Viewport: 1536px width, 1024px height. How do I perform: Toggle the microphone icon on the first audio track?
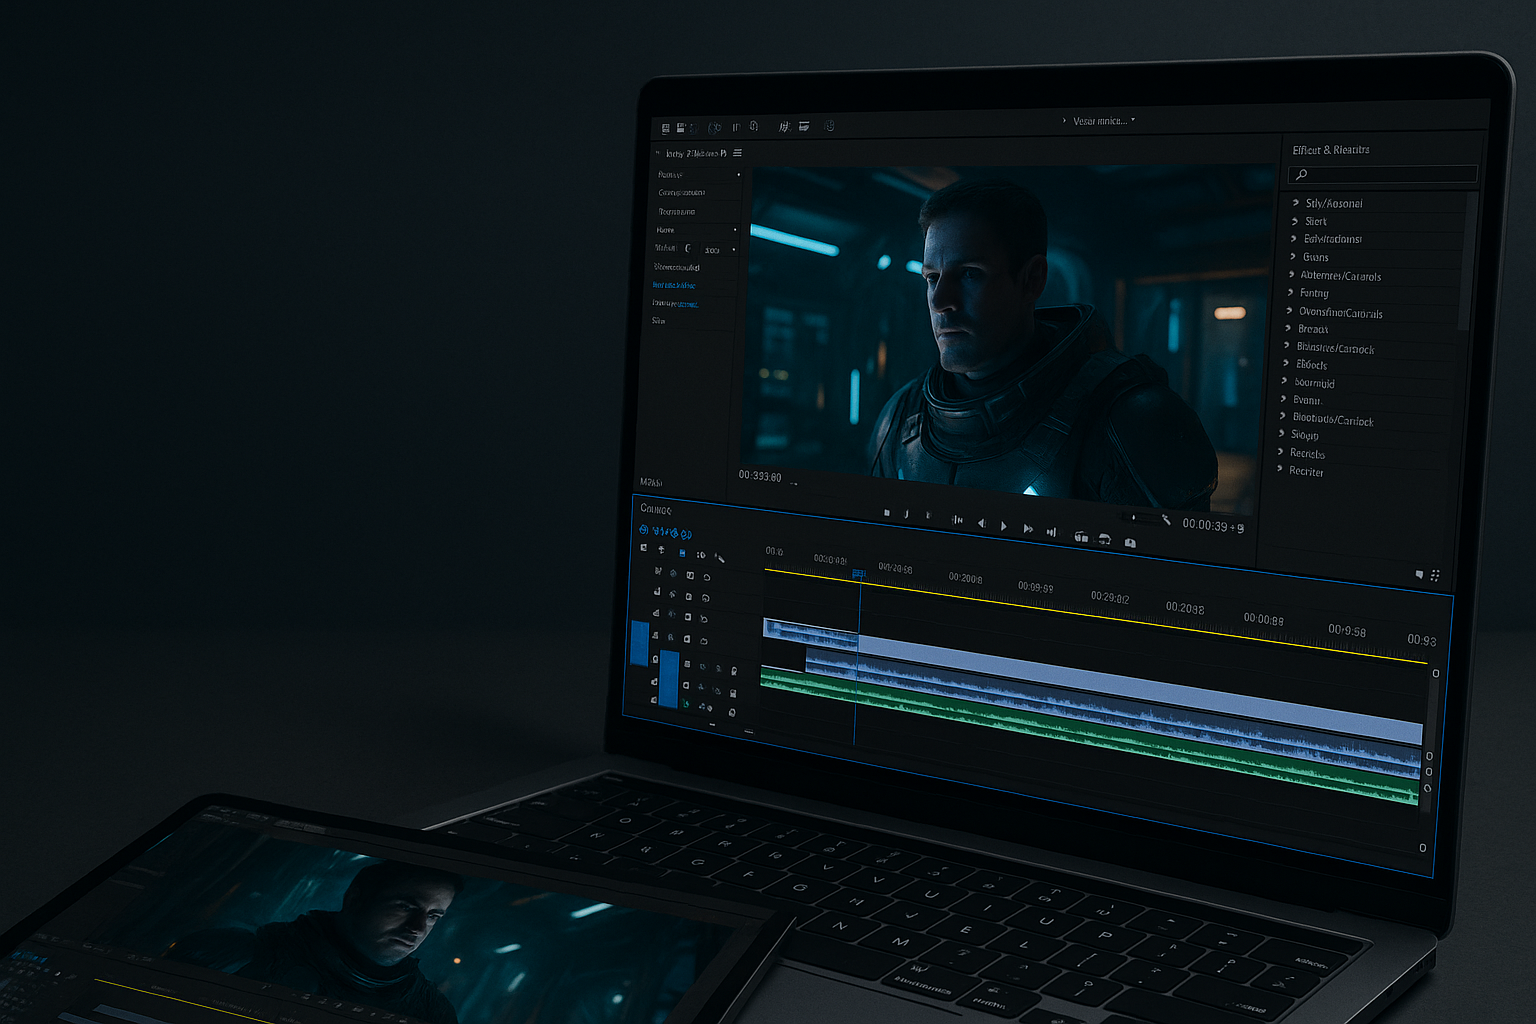(734, 671)
